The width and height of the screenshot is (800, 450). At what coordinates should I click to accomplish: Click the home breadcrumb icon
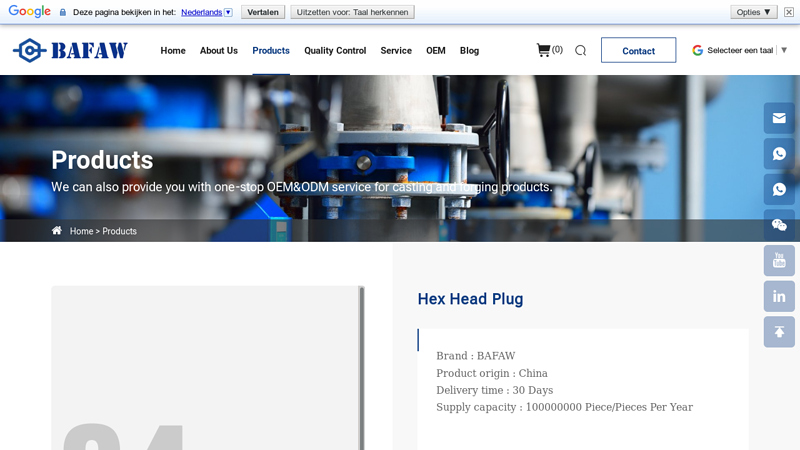tap(57, 231)
